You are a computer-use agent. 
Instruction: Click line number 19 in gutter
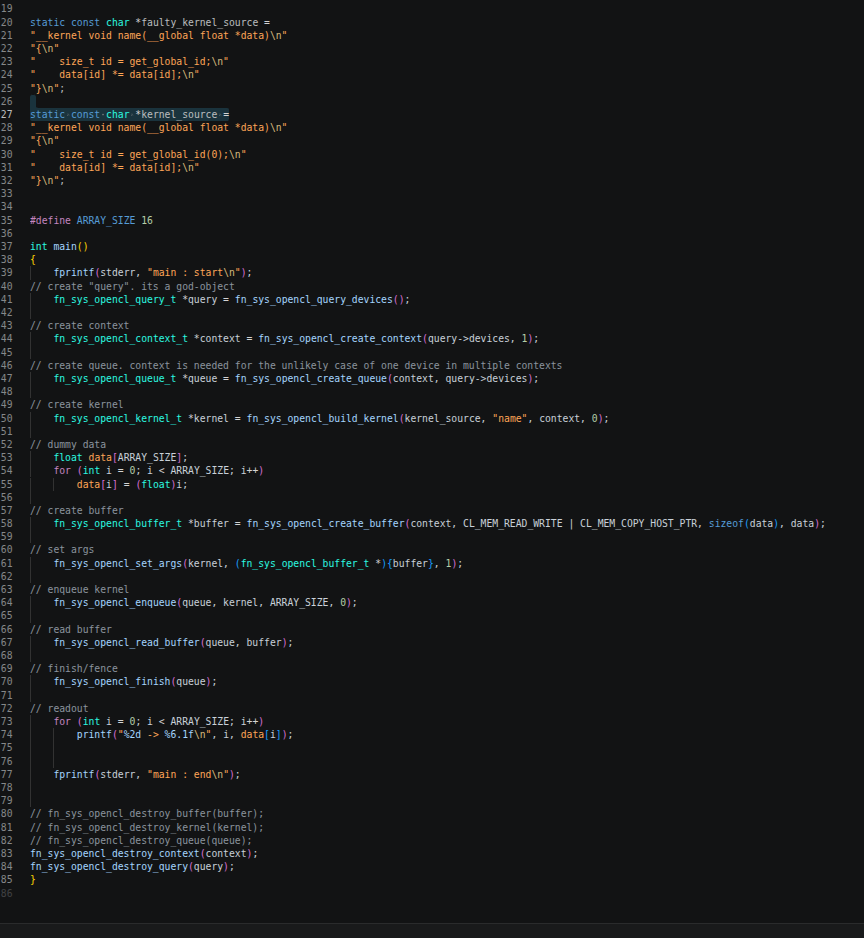point(7,9)
